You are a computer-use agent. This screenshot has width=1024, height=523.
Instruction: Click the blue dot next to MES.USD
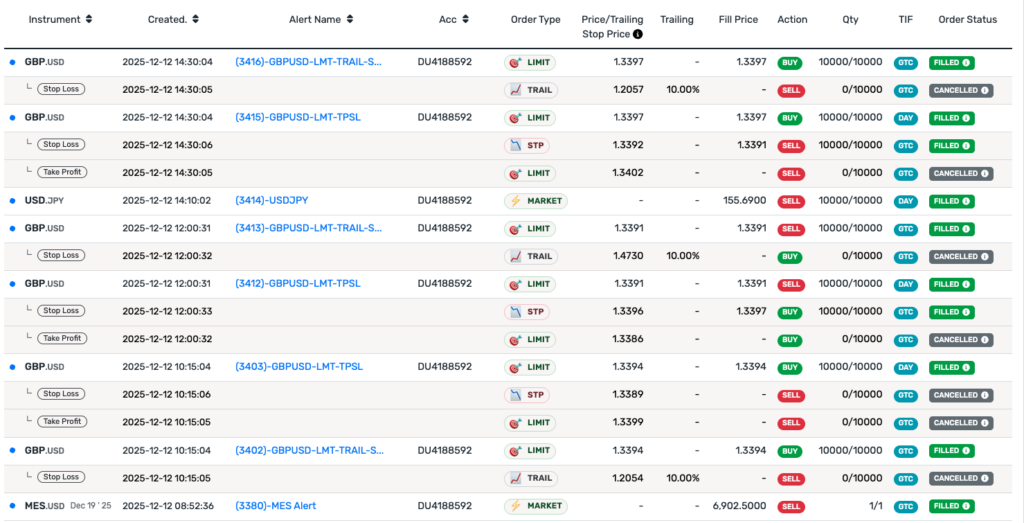coord(12,506)
